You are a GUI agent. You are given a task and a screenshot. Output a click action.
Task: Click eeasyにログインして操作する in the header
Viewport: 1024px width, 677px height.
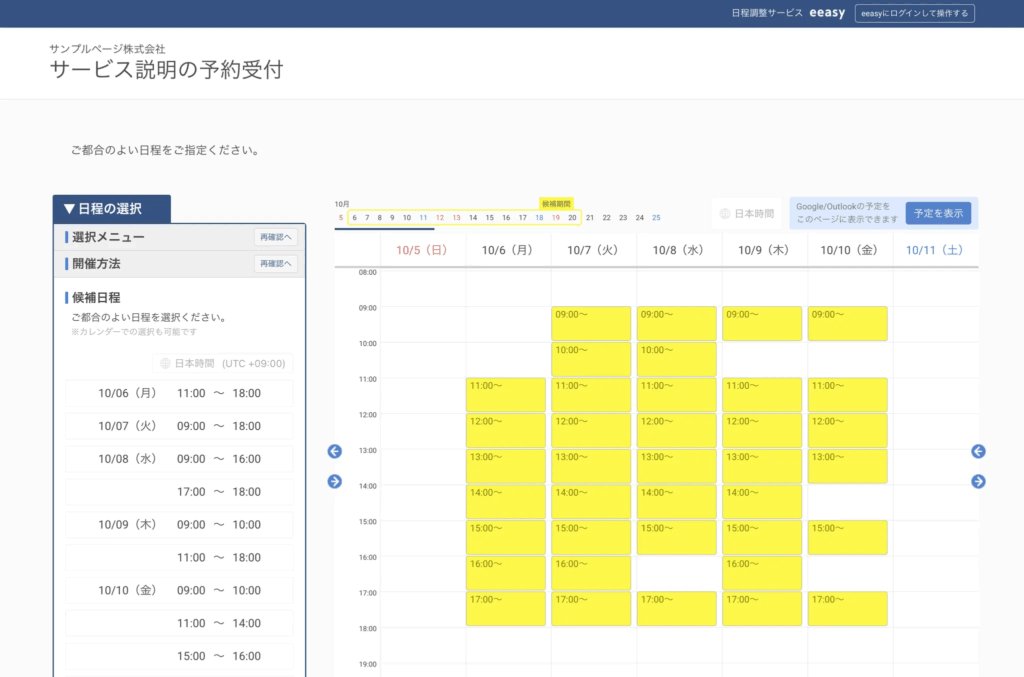(914, 13)
